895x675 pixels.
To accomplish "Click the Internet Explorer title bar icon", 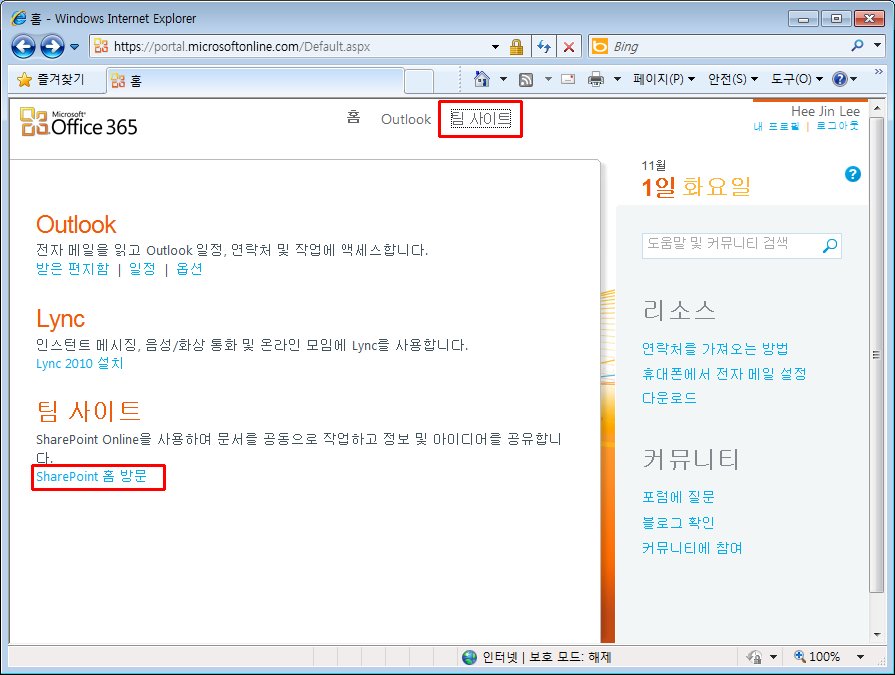I will tap(19, 18).
